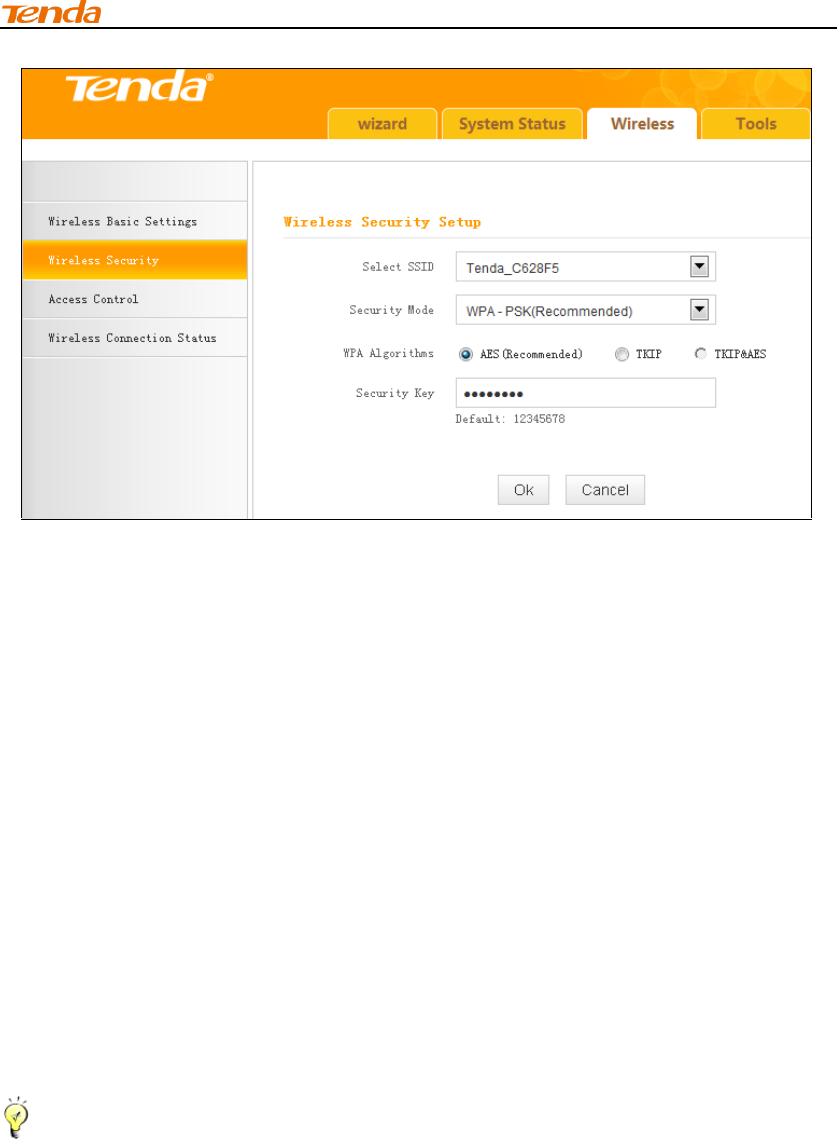837x1142 pixels.
Task: Click the WPA Algorithms label
Action: click(388, 353)
